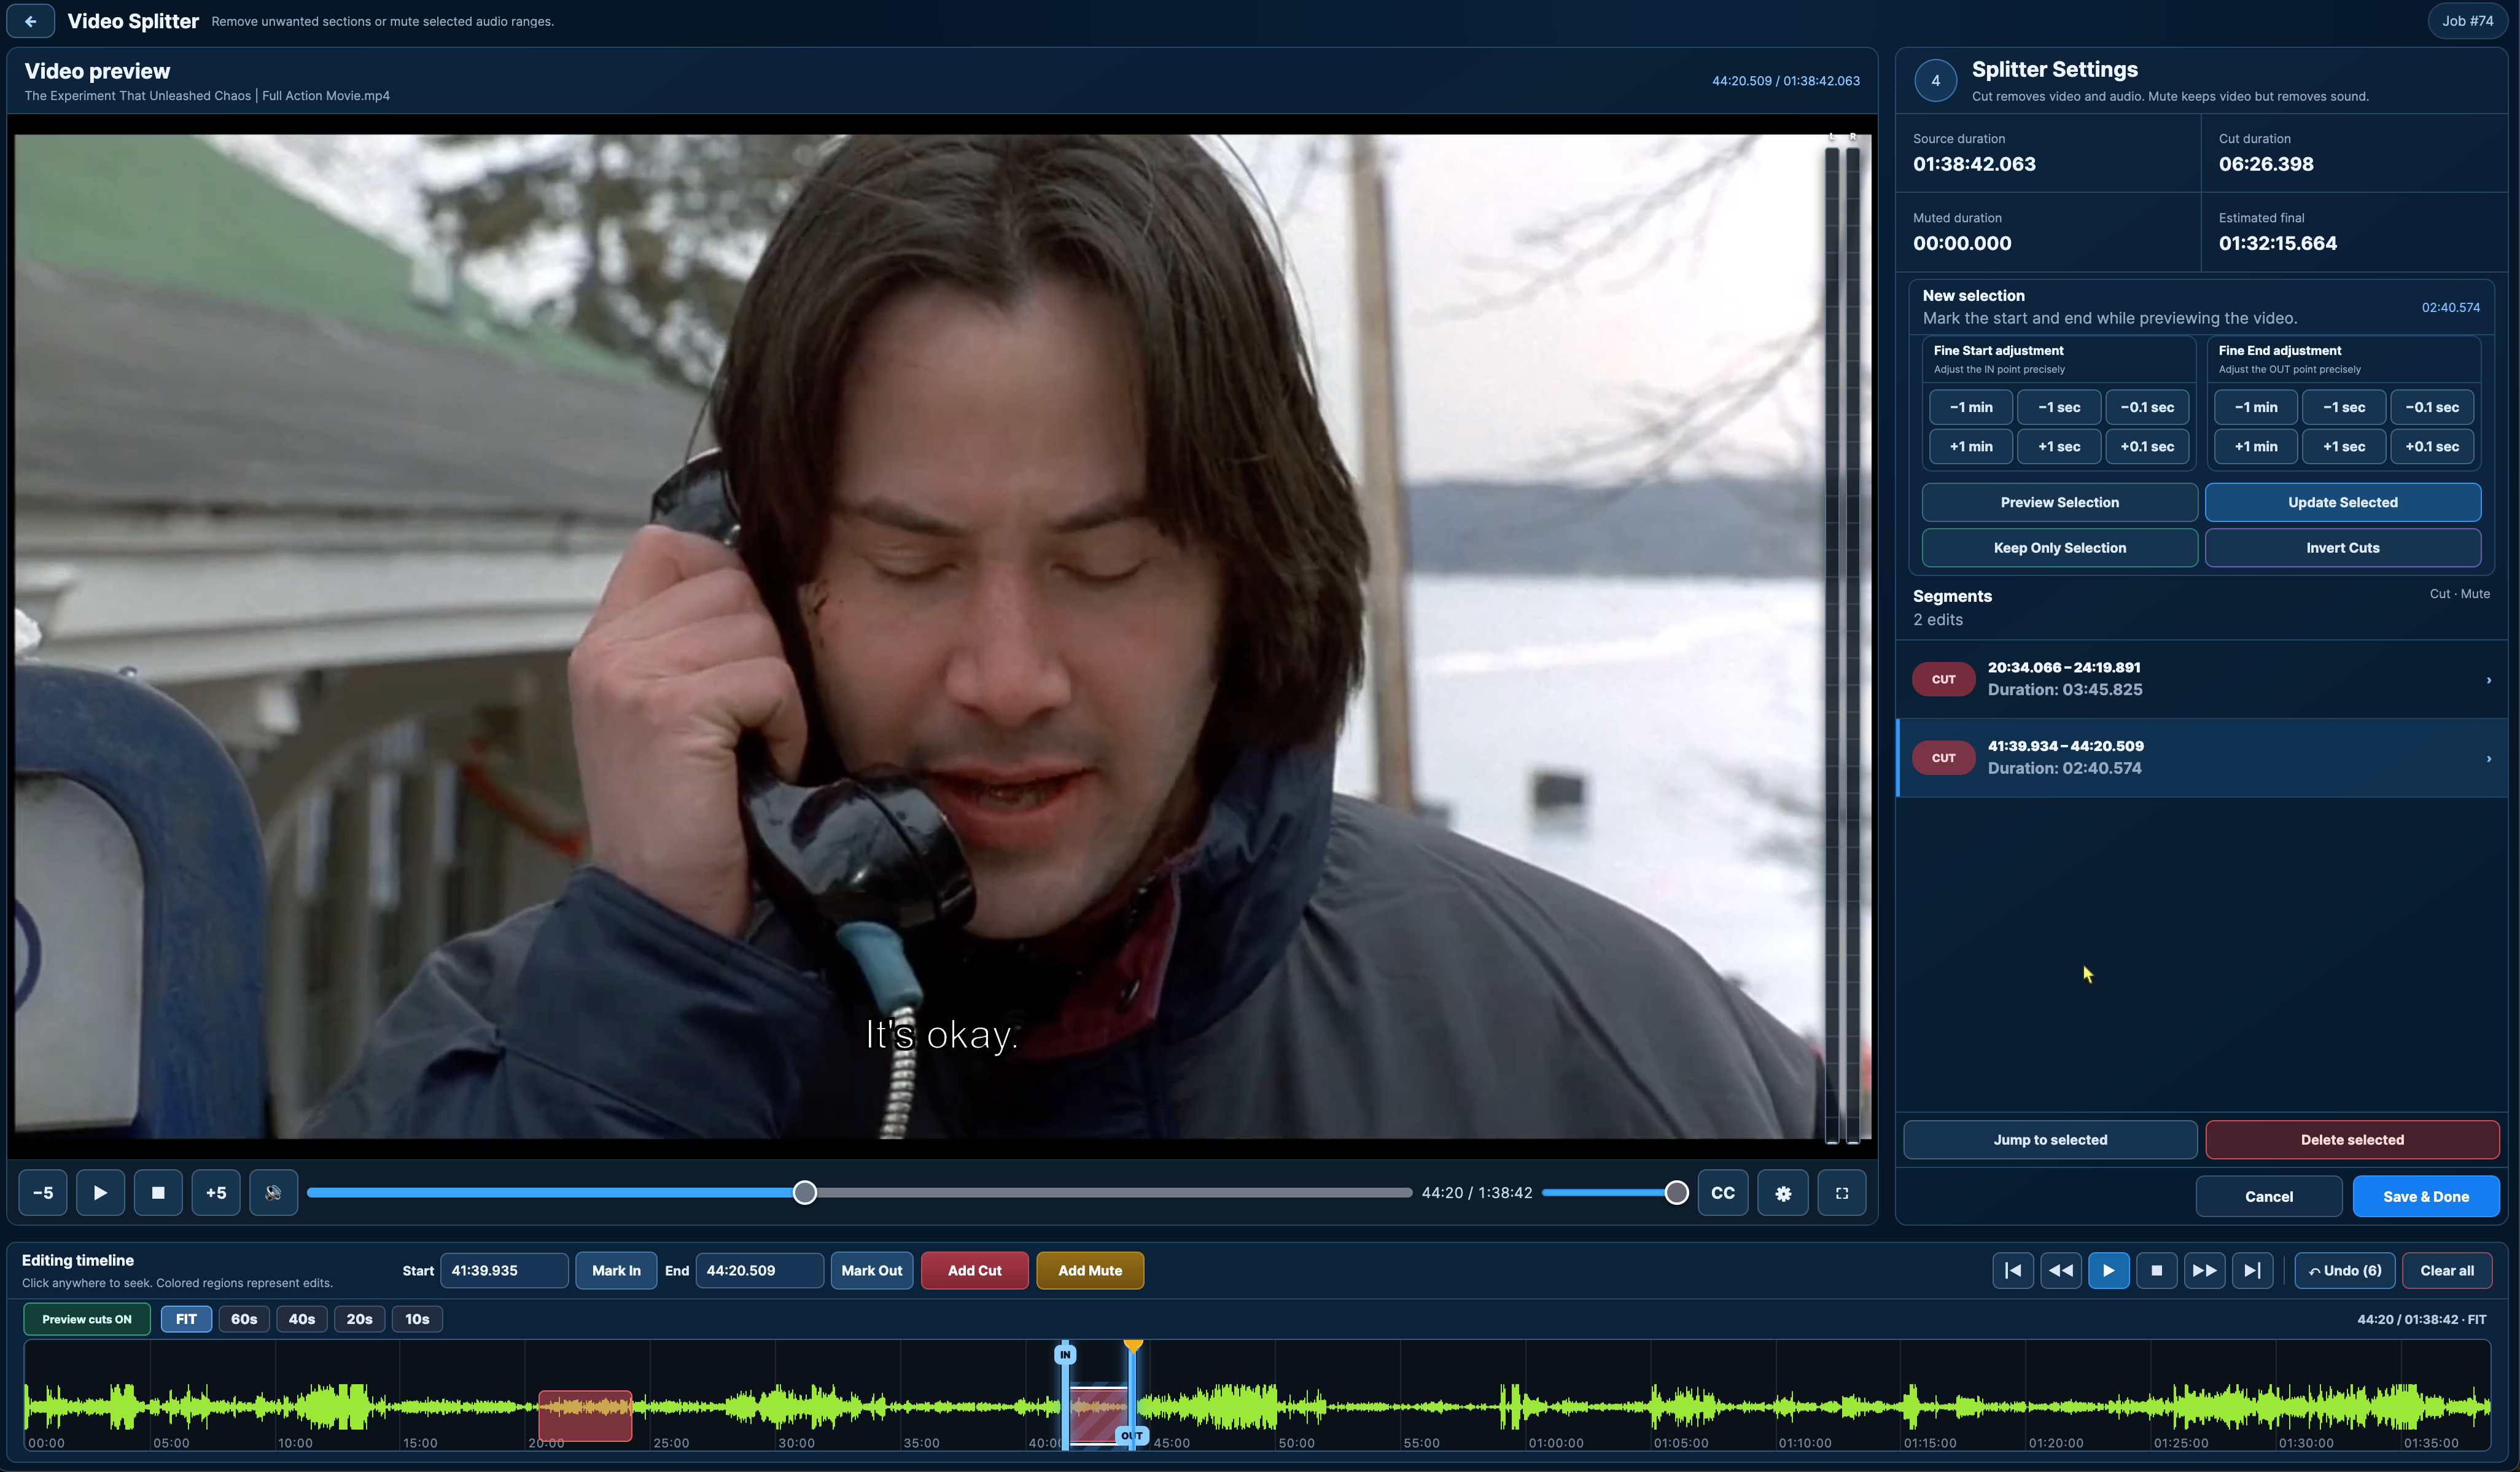Expand the 41:39.934 cut segment chevron
This screenshot has width=2520, height=1472.
pos(2488,759)
